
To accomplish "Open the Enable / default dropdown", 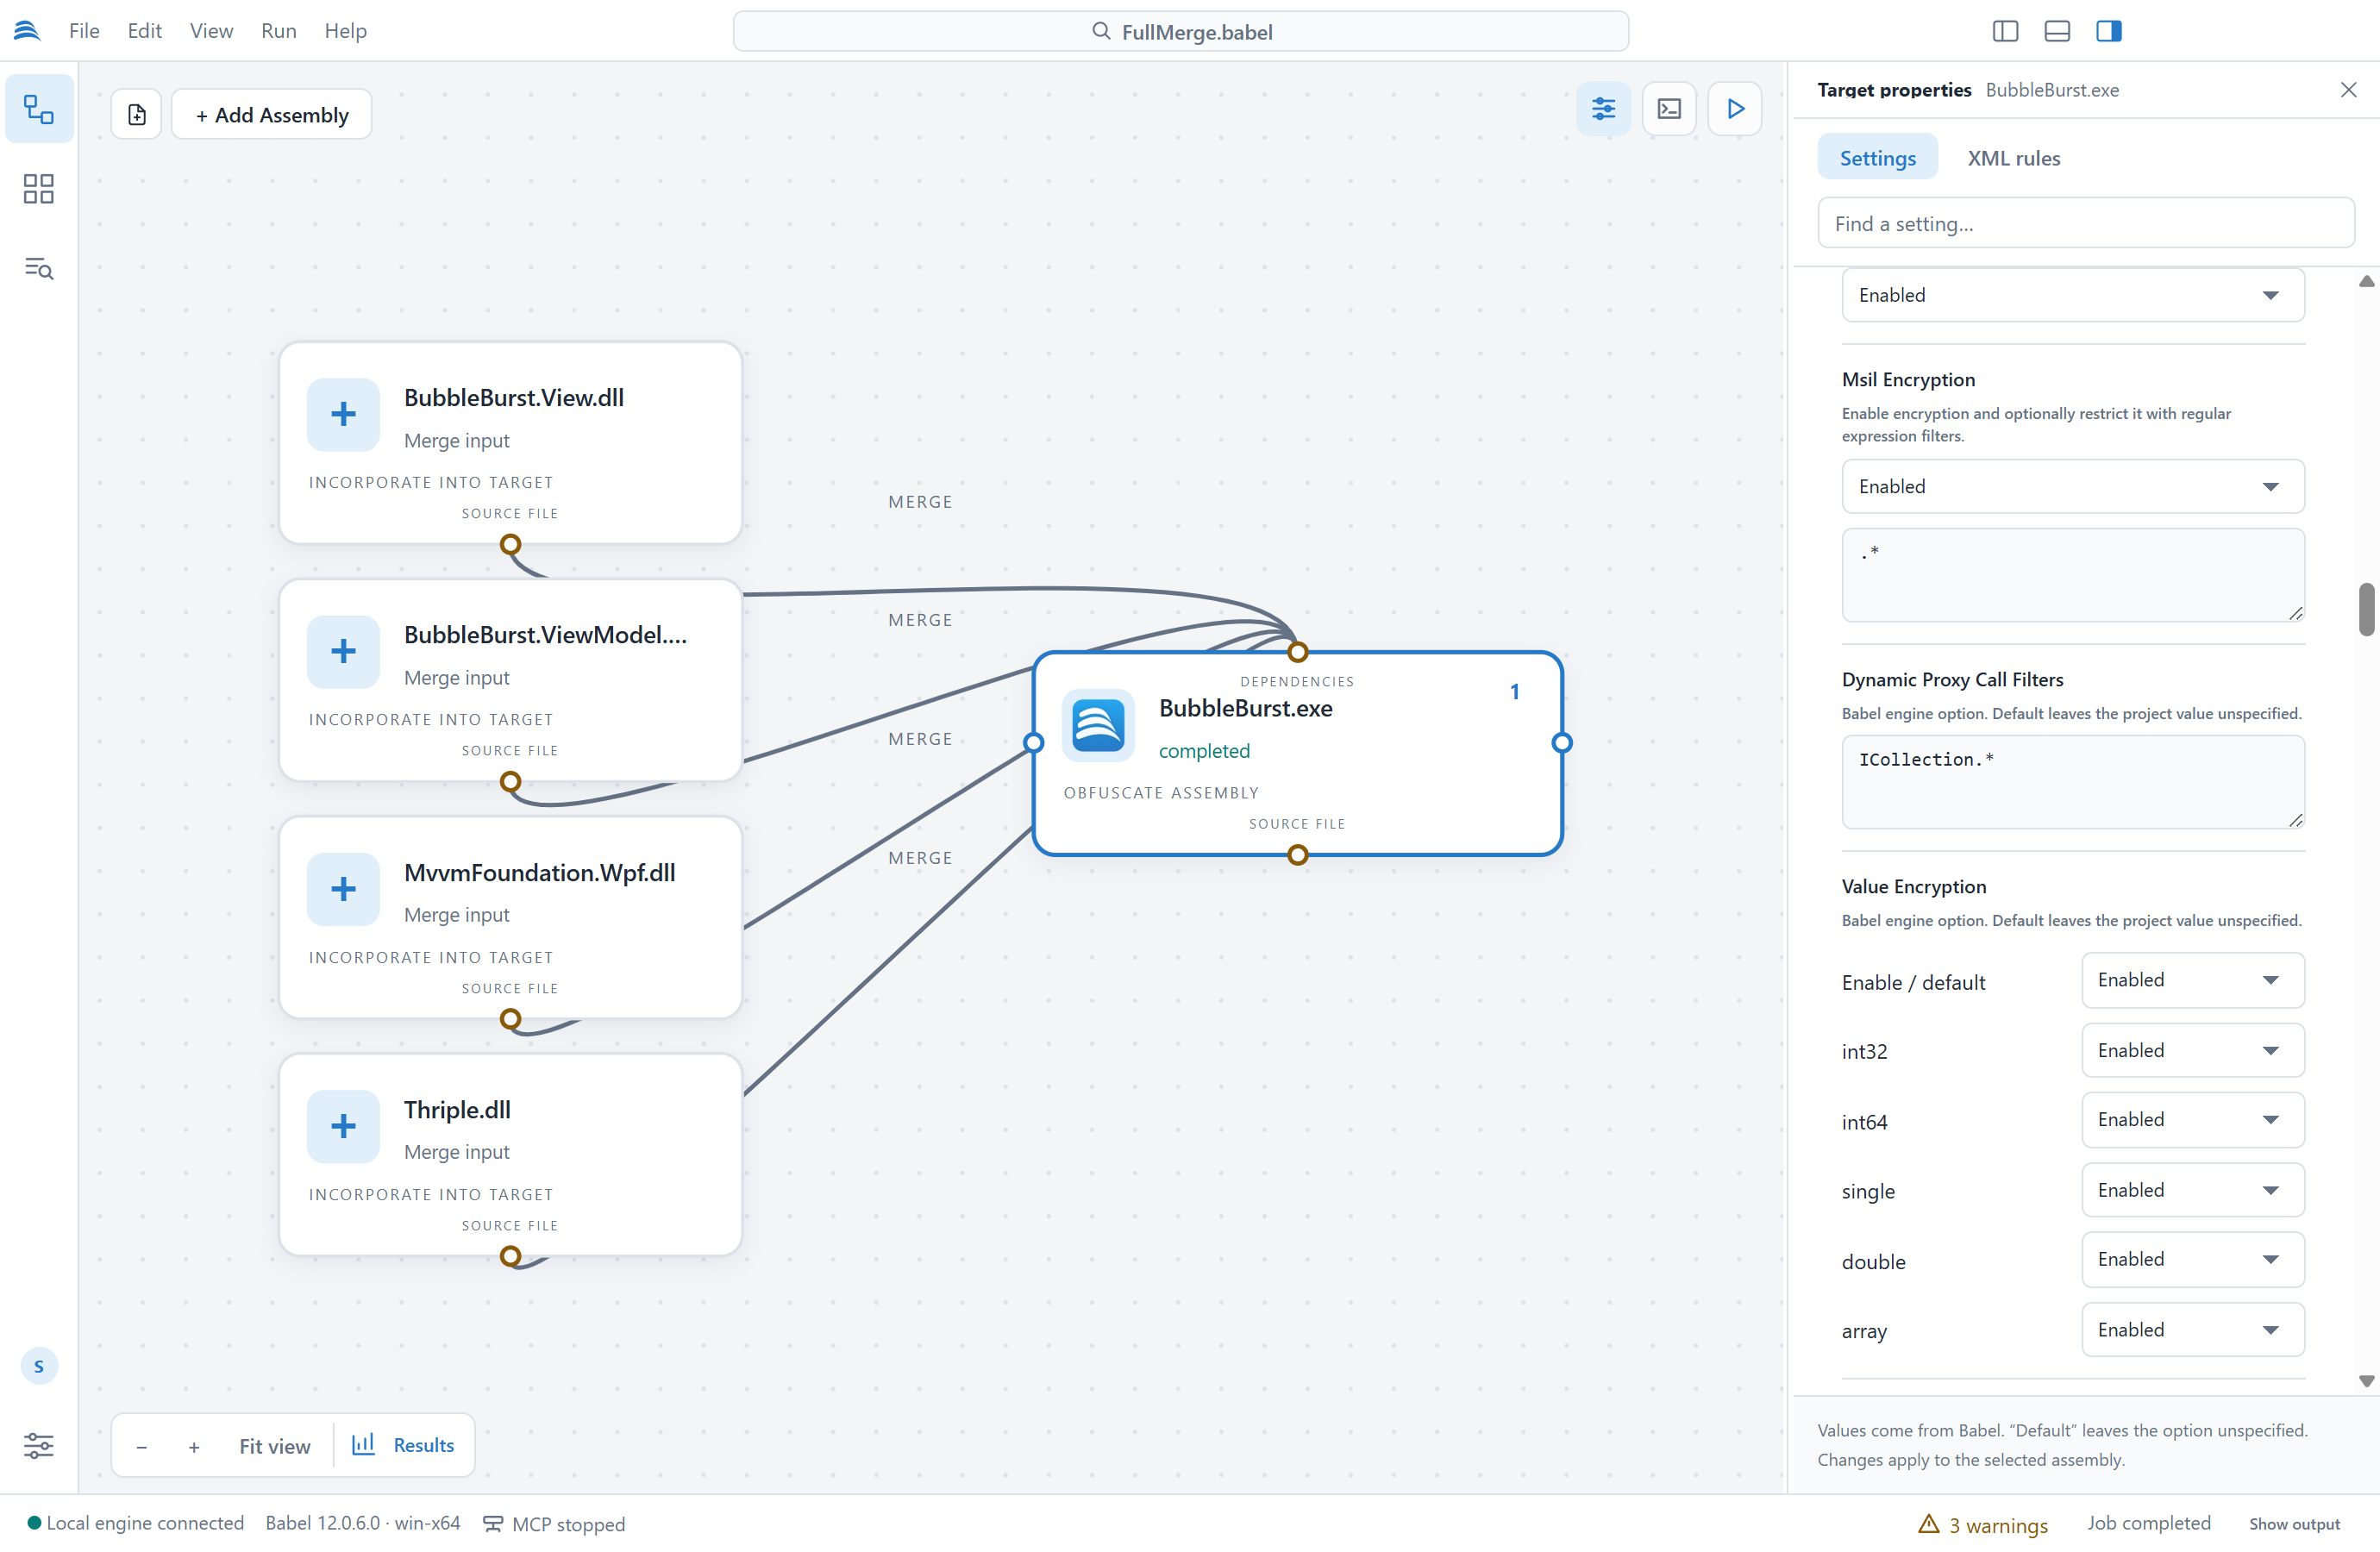I will tap(2193, 980).
